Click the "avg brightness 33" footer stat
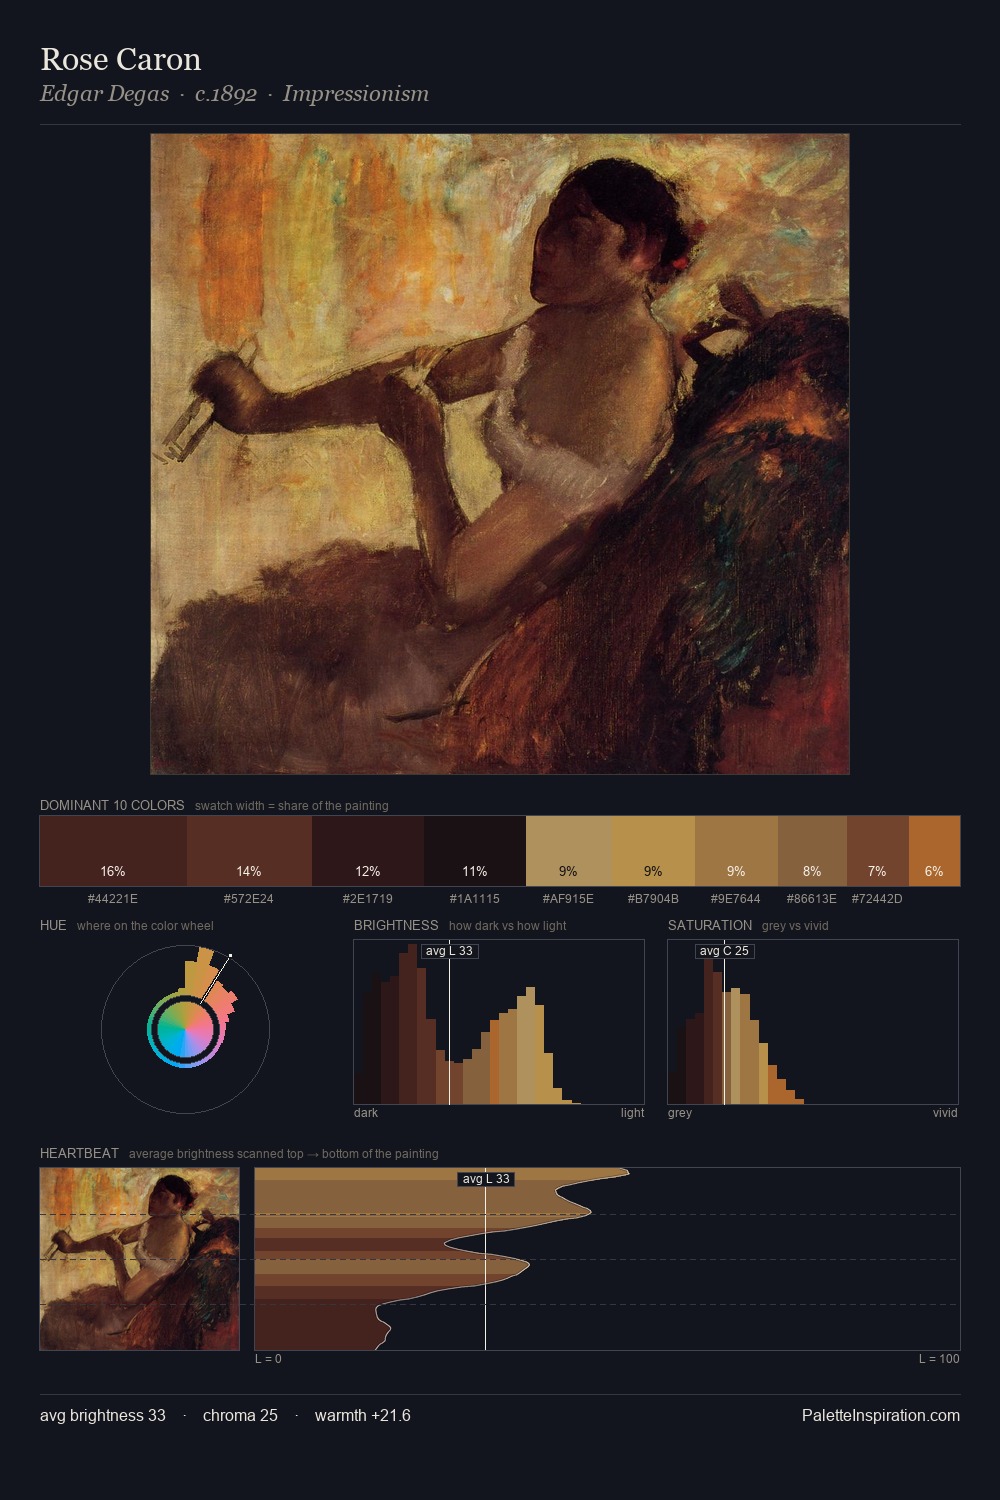This screenshot has height=1500, width=1000. pyautogui.click(x=103, y=1415)
